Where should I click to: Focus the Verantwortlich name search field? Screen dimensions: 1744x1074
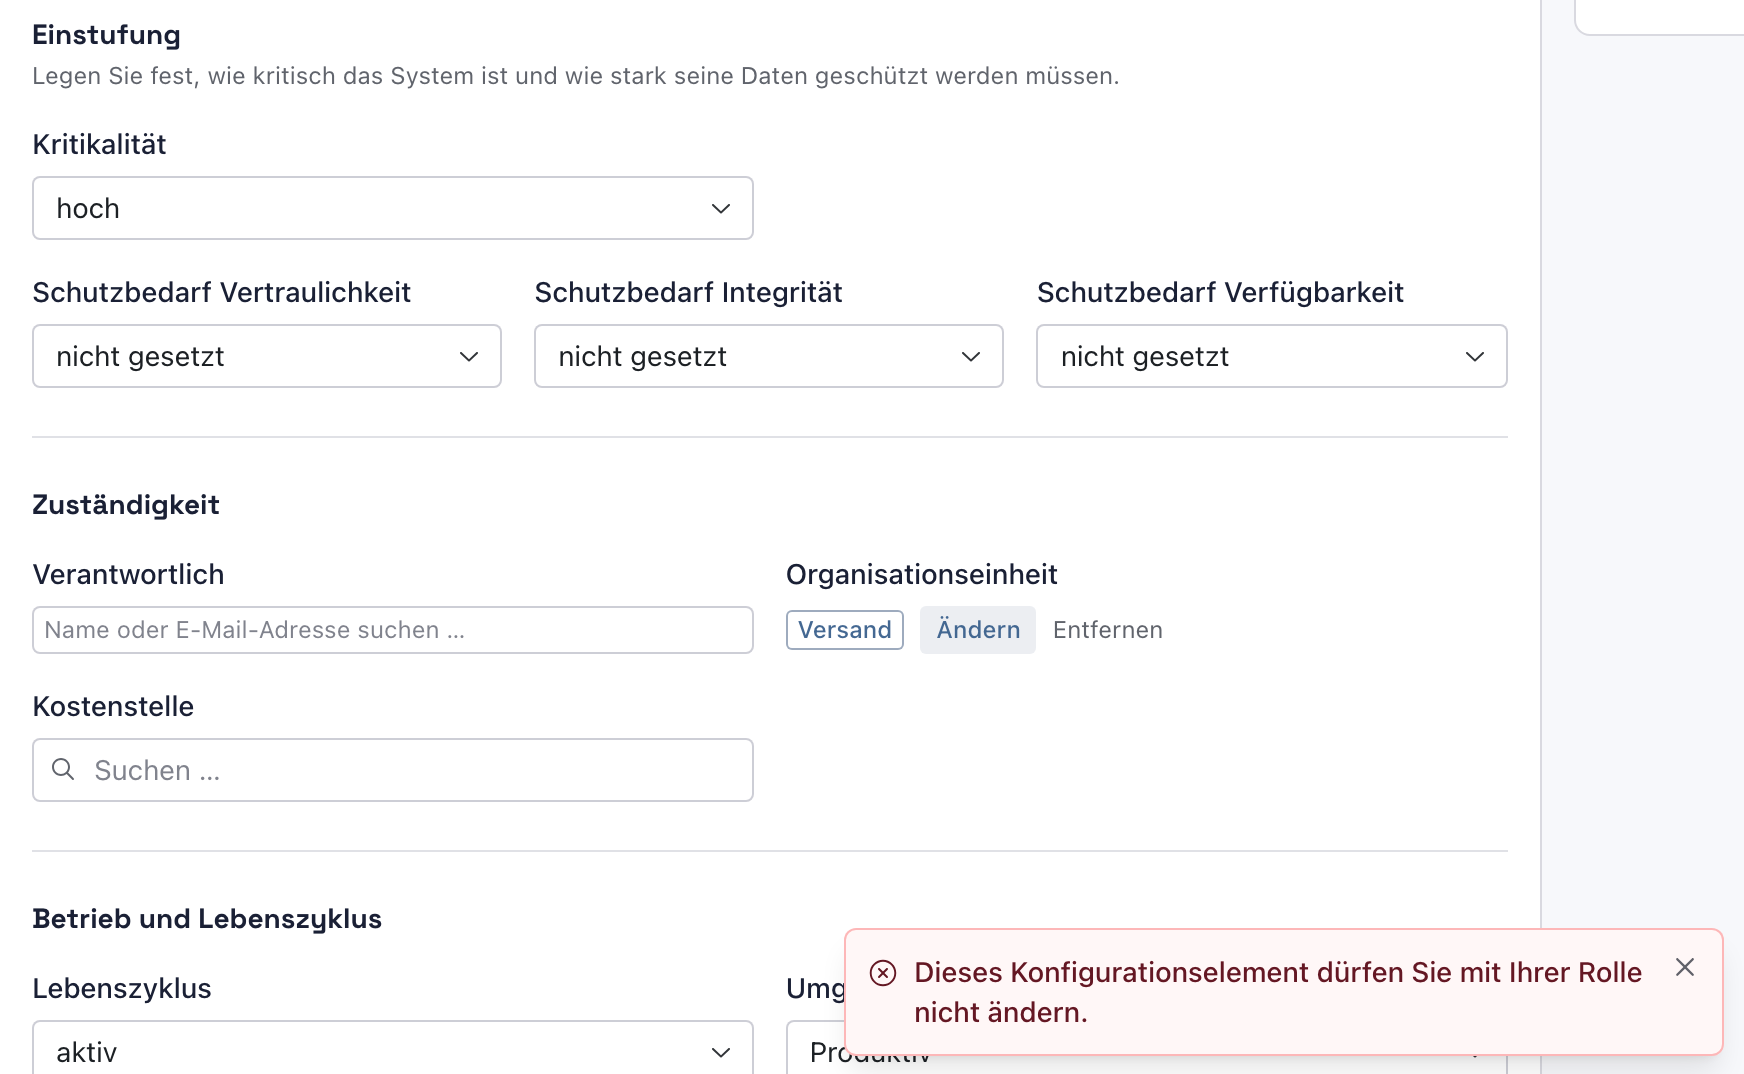pos(392,630)
